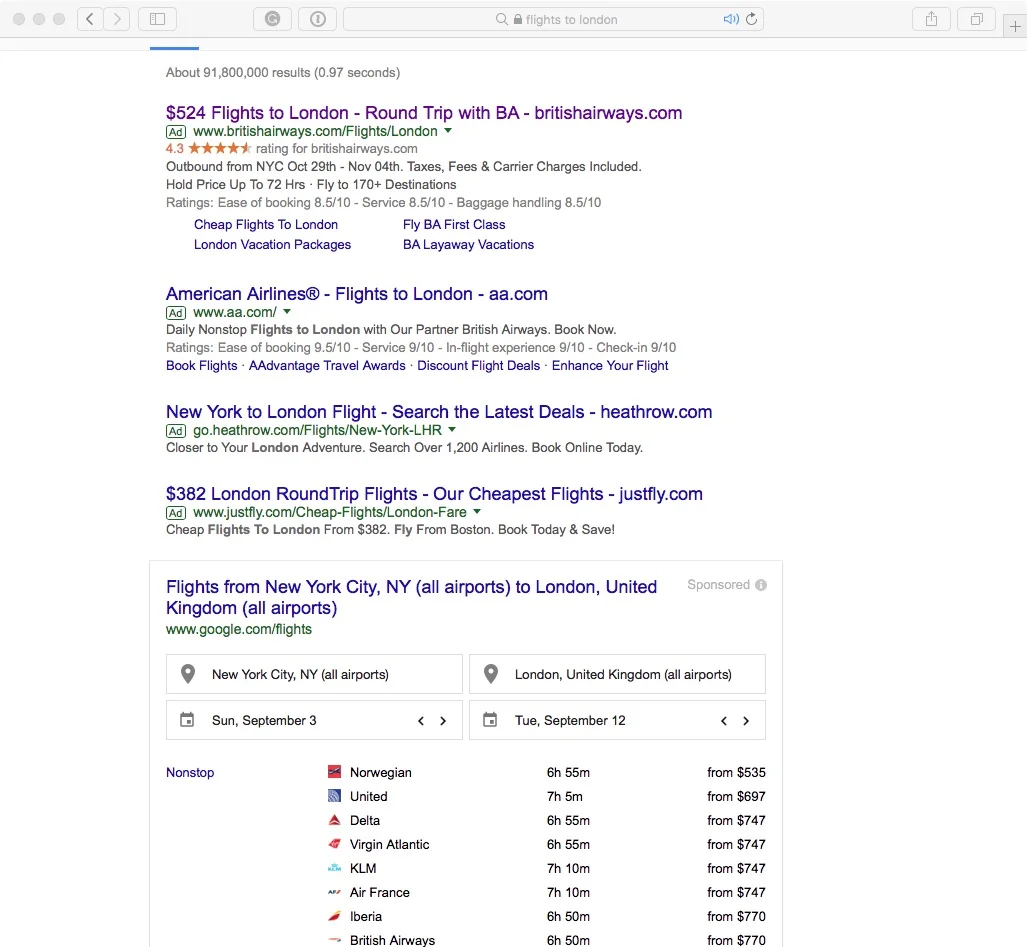
Task: Click the Iberia airline logo
Action: point(335,916)
